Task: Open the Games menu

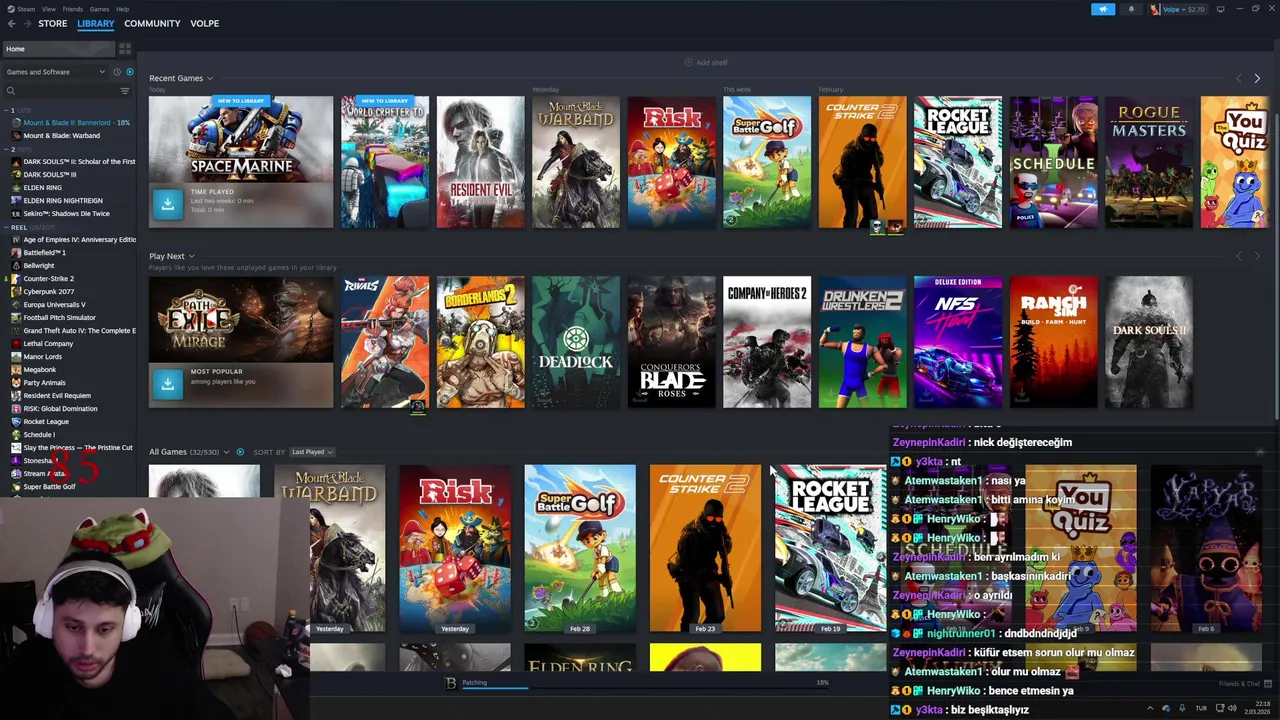Action: 100,9
